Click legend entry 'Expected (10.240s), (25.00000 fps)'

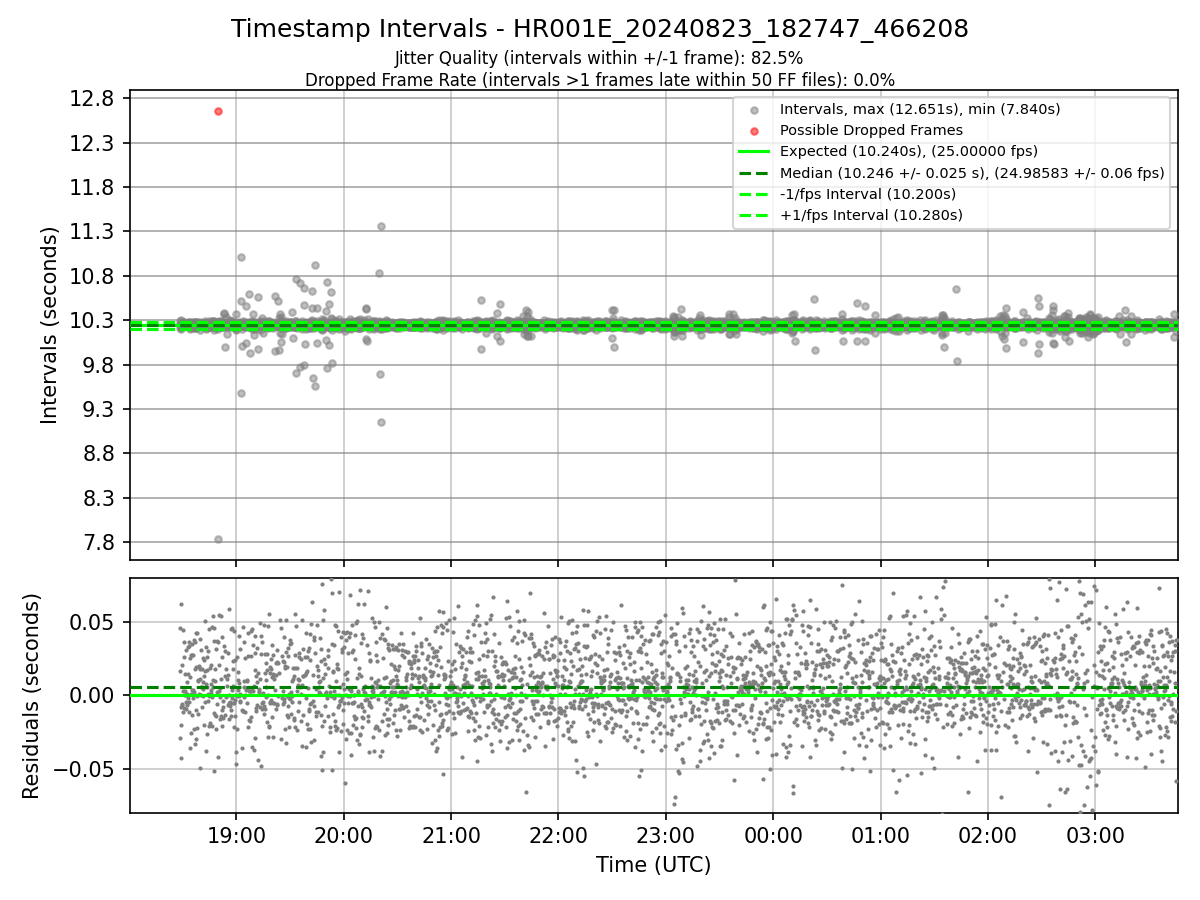pos(909,151)
